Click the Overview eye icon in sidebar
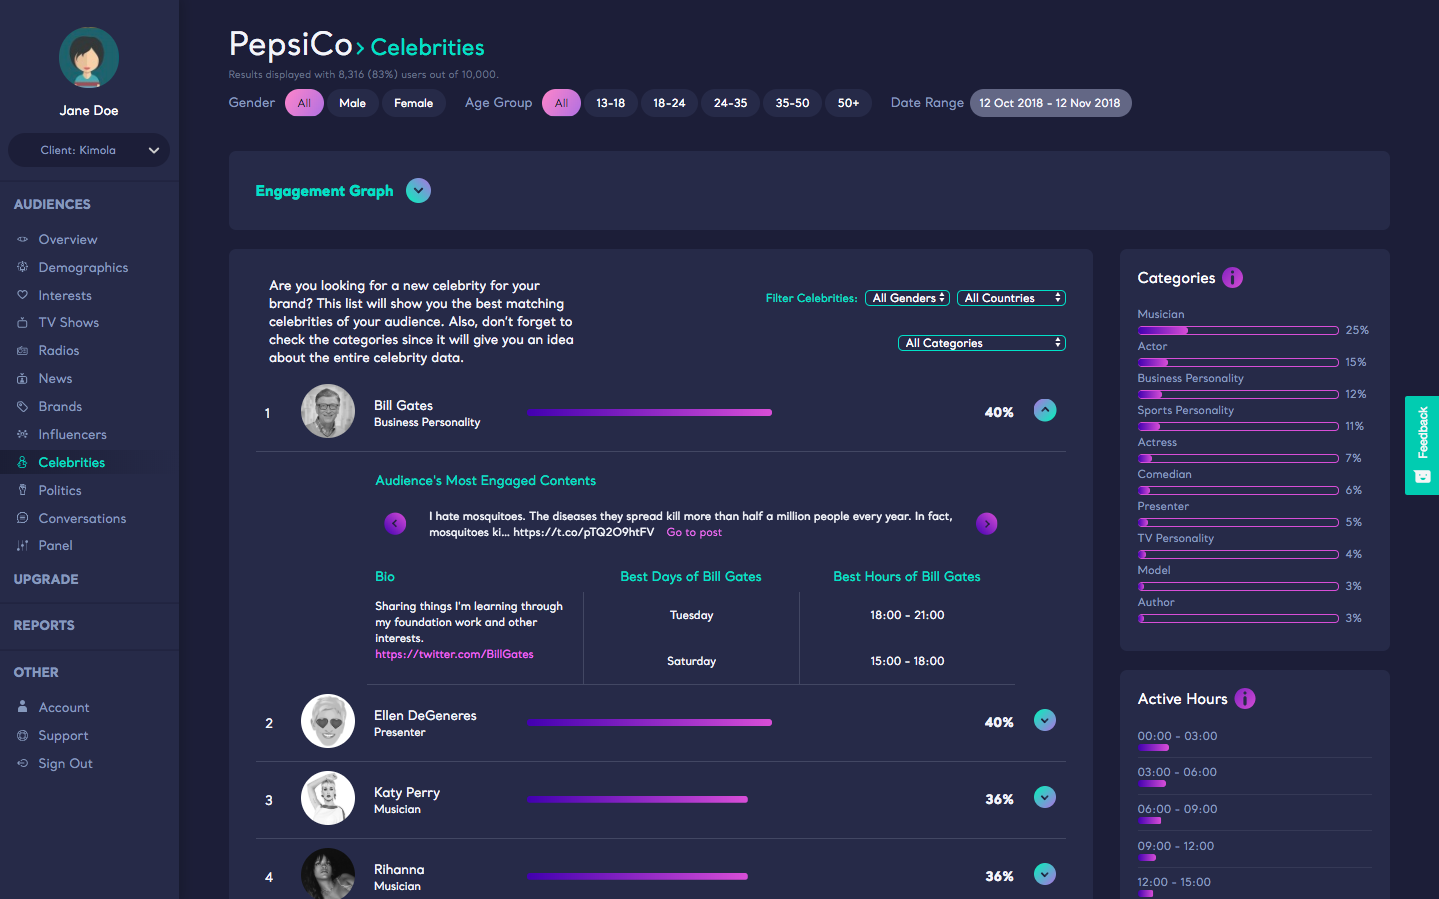Viewport: 1439px width, 899px height. coord(22,239)
